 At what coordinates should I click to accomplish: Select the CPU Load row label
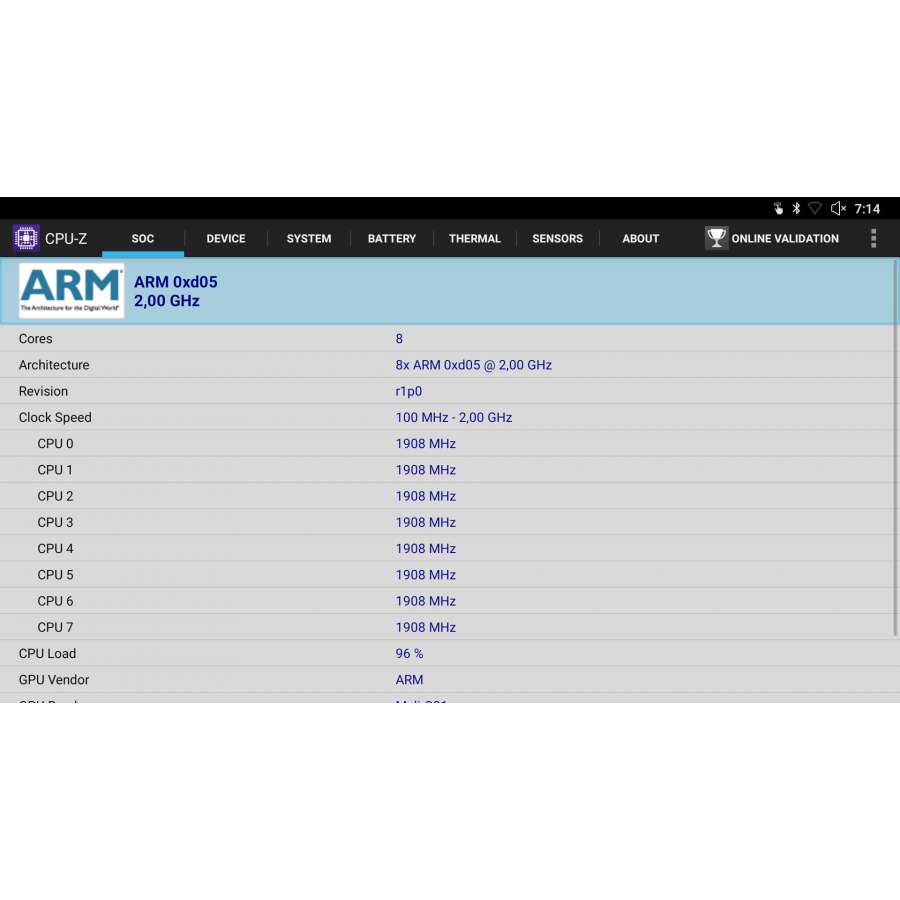pos(47,654)
